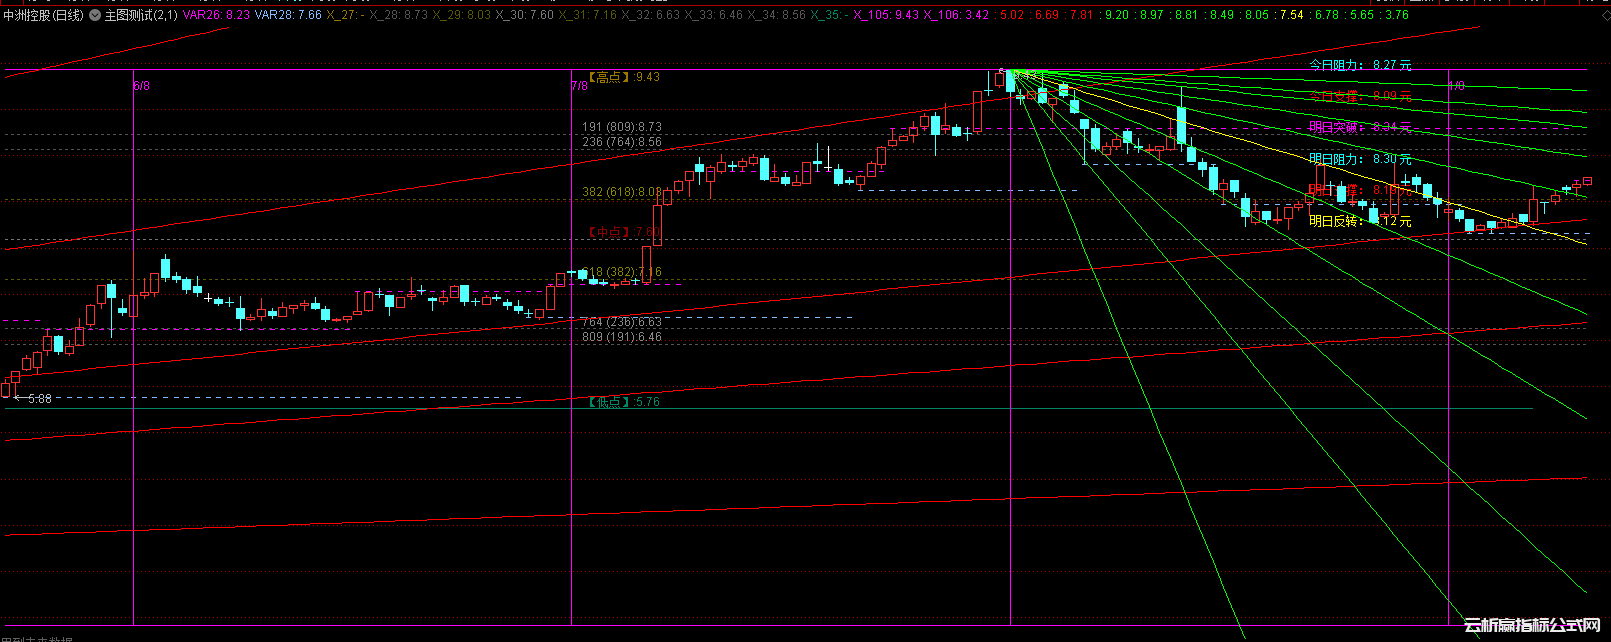Select the VAR26: 8.23 indicator value
This screenshot has width=1611, height=642.
pyautogui.click(x=216, y=16)
